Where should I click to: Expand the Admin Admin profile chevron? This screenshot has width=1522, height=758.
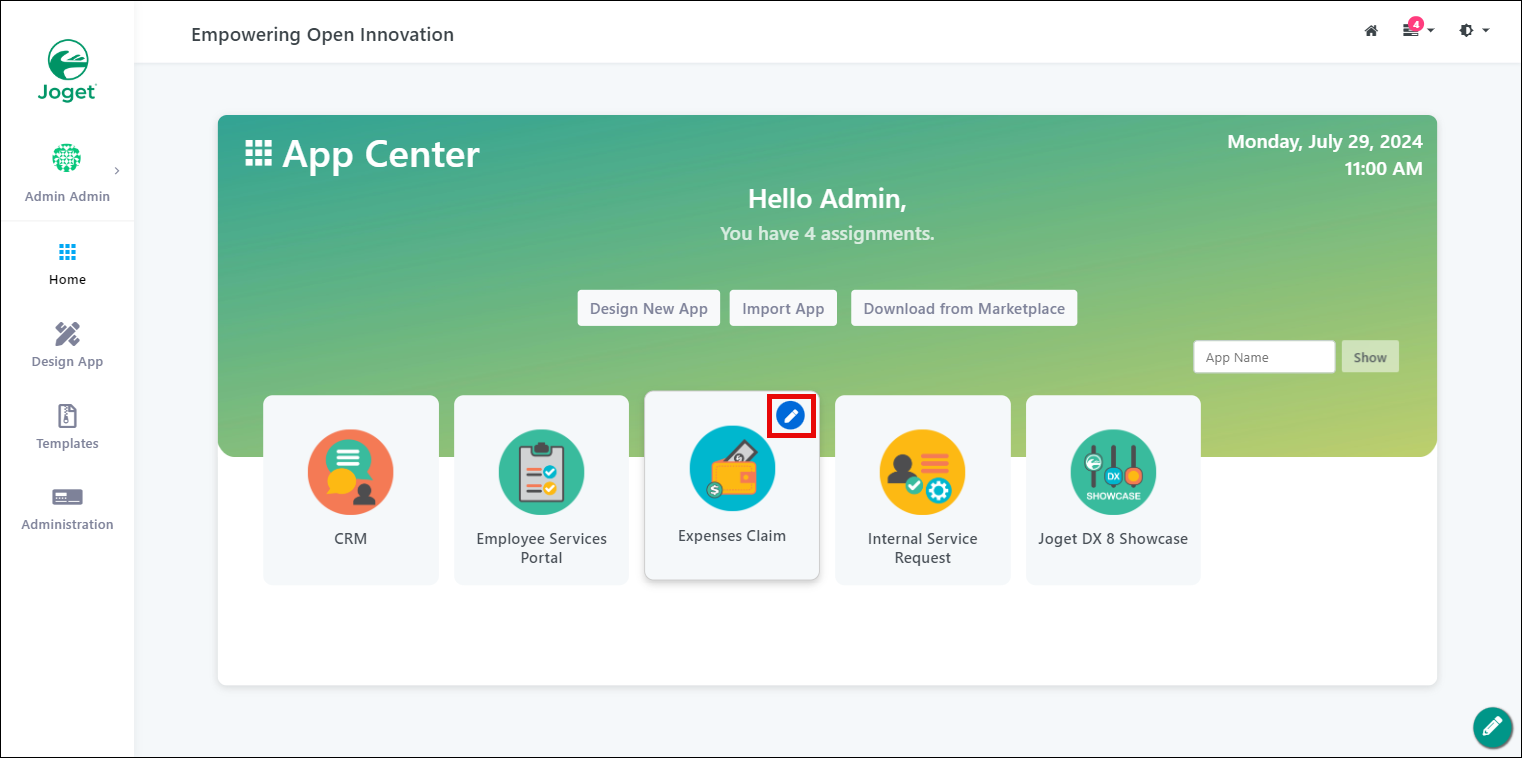[117, 171]
